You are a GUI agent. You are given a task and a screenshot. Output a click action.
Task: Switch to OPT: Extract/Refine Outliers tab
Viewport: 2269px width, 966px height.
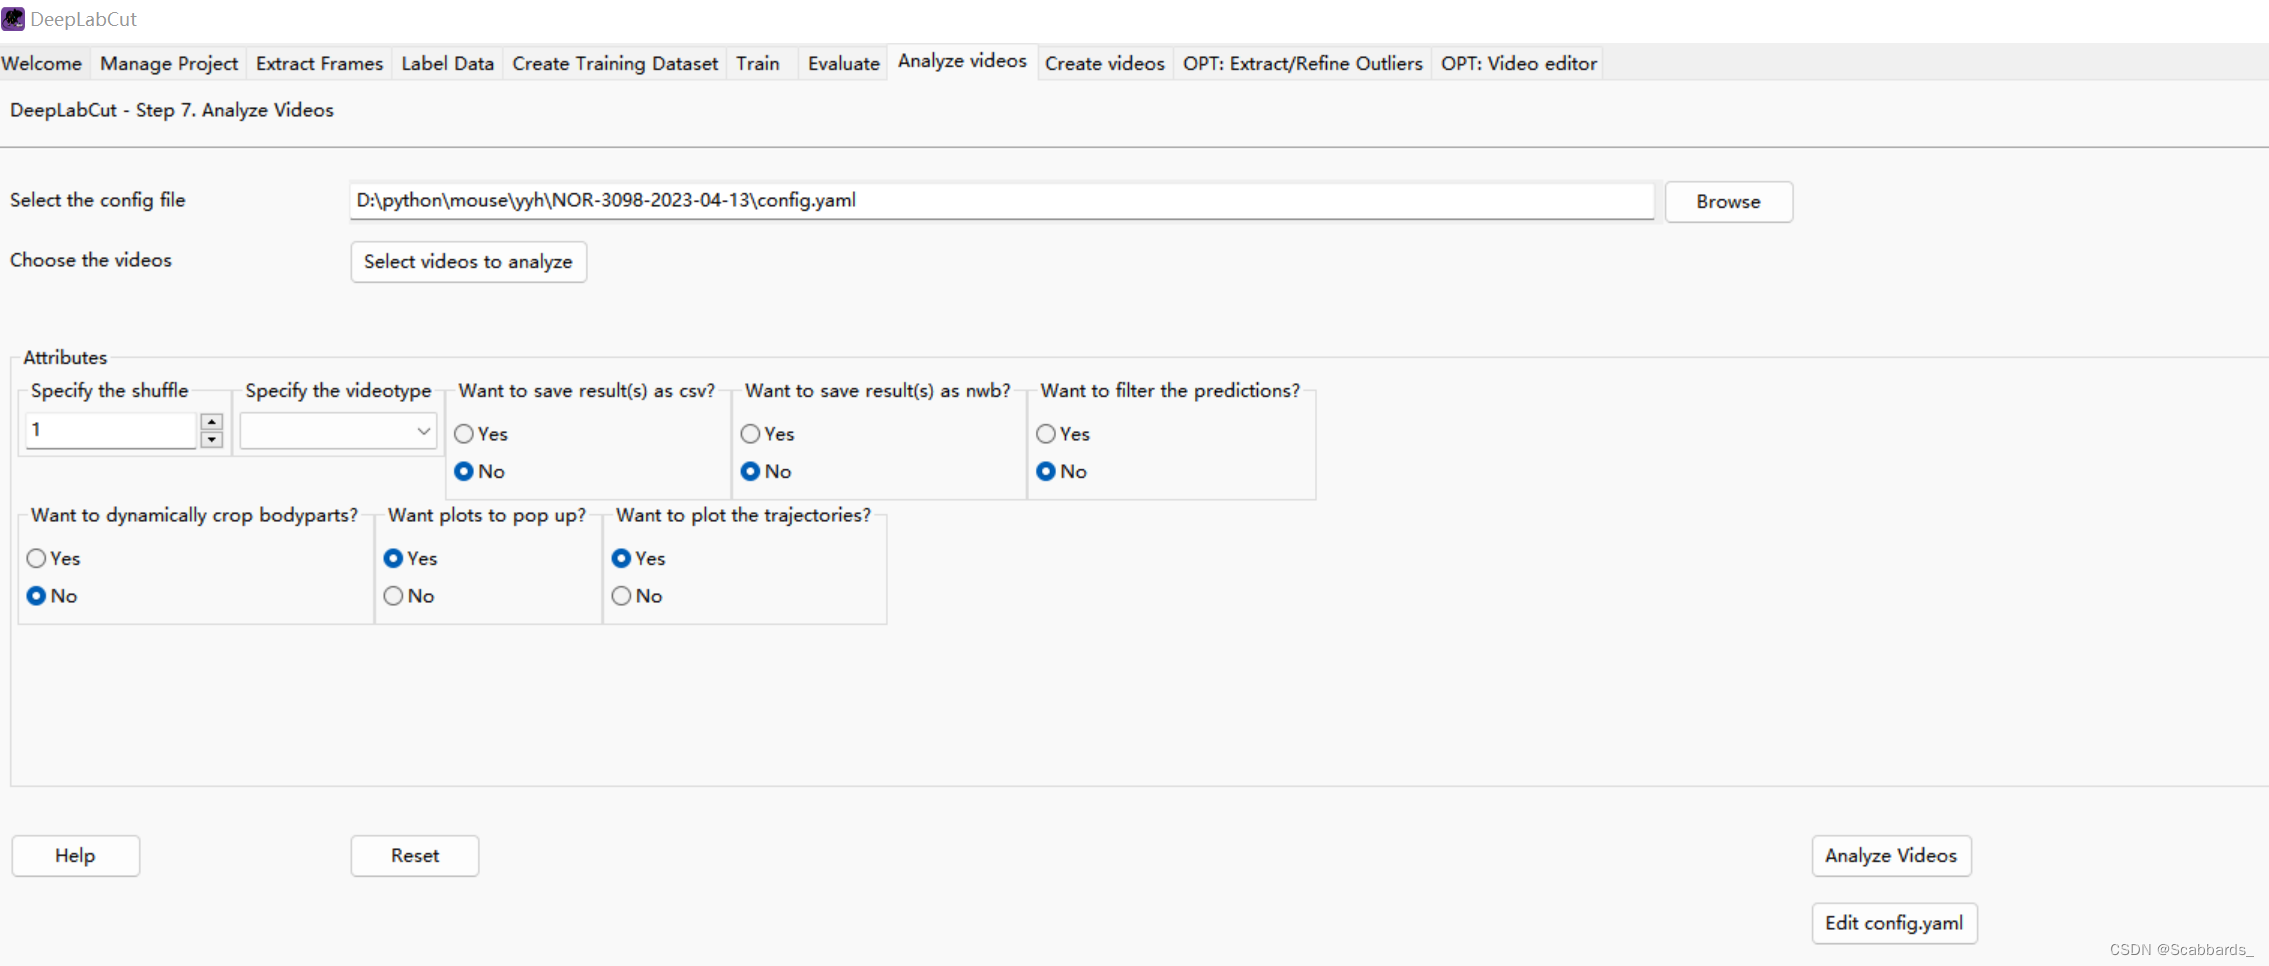[x=1302, y=64]
